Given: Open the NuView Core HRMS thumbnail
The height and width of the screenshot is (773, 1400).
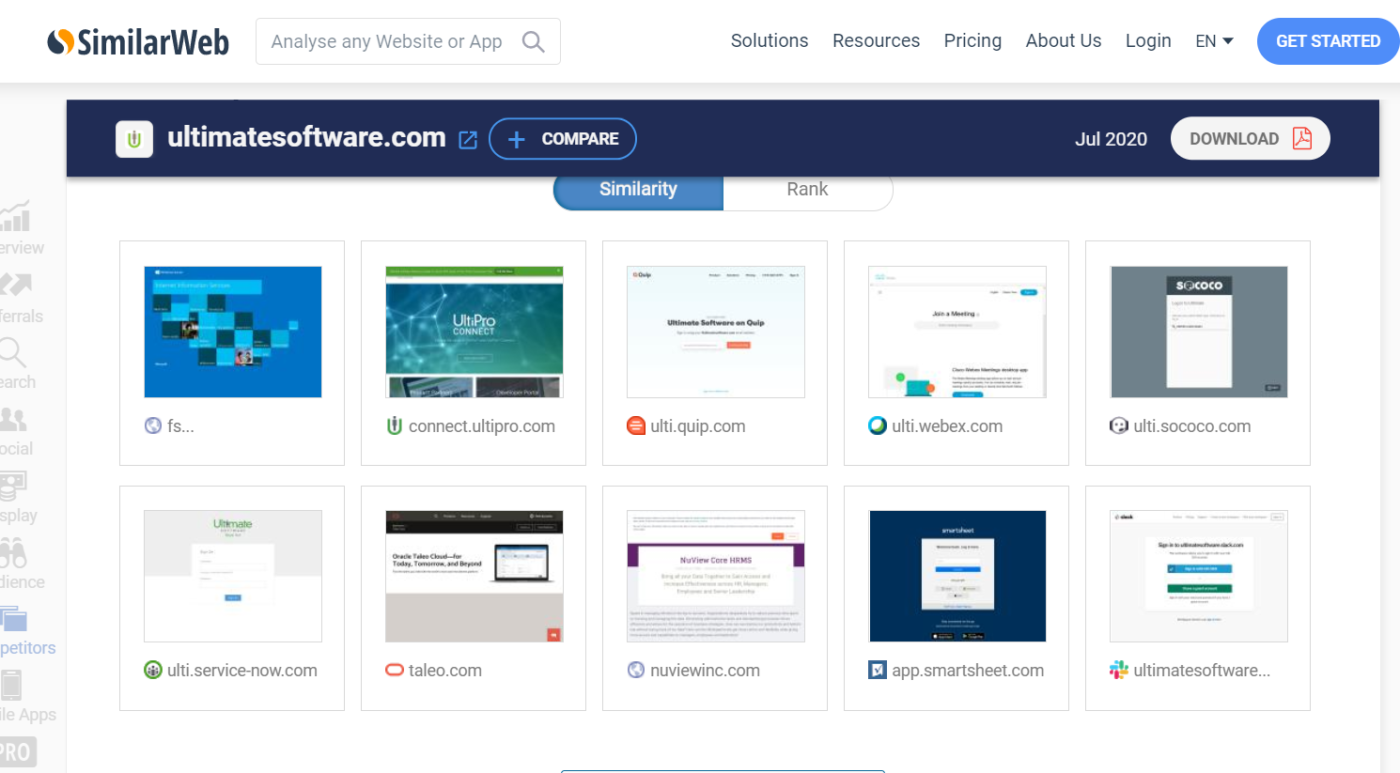Looking at the screenshot, I should (x=716, y=576).
